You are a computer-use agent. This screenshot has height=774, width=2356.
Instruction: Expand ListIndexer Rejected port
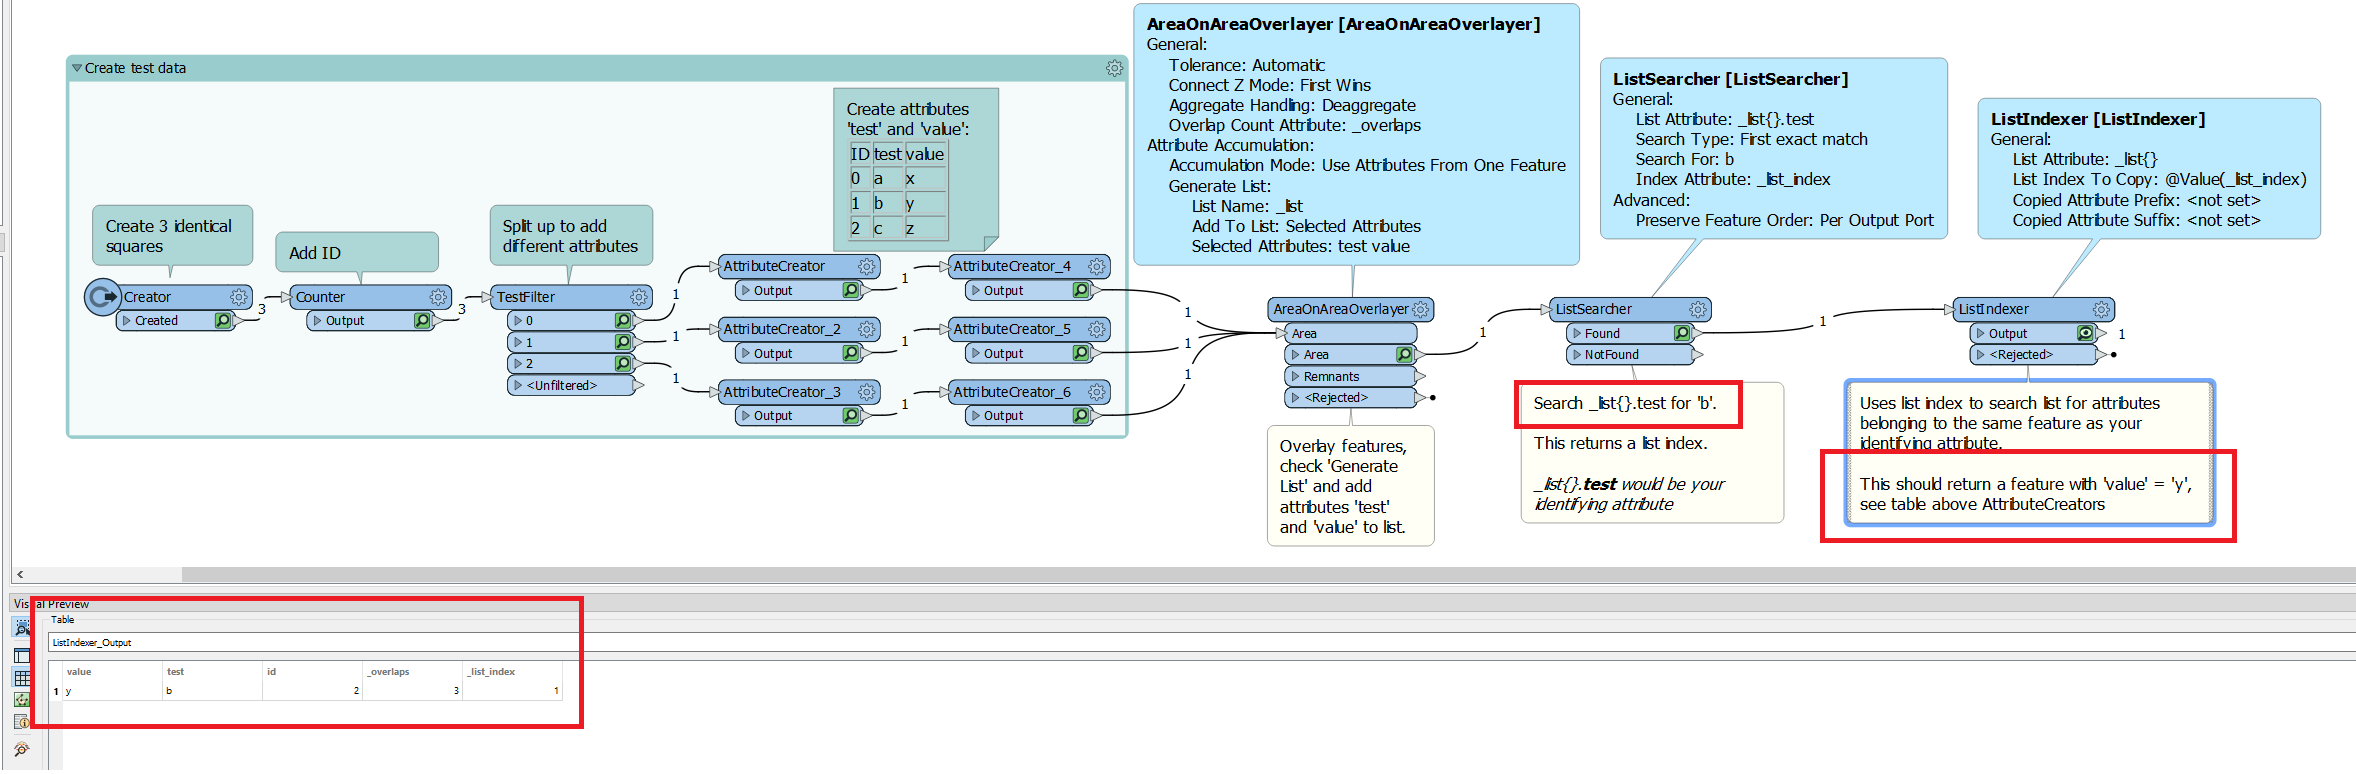pyautogui.click(x=1980, y=354)
